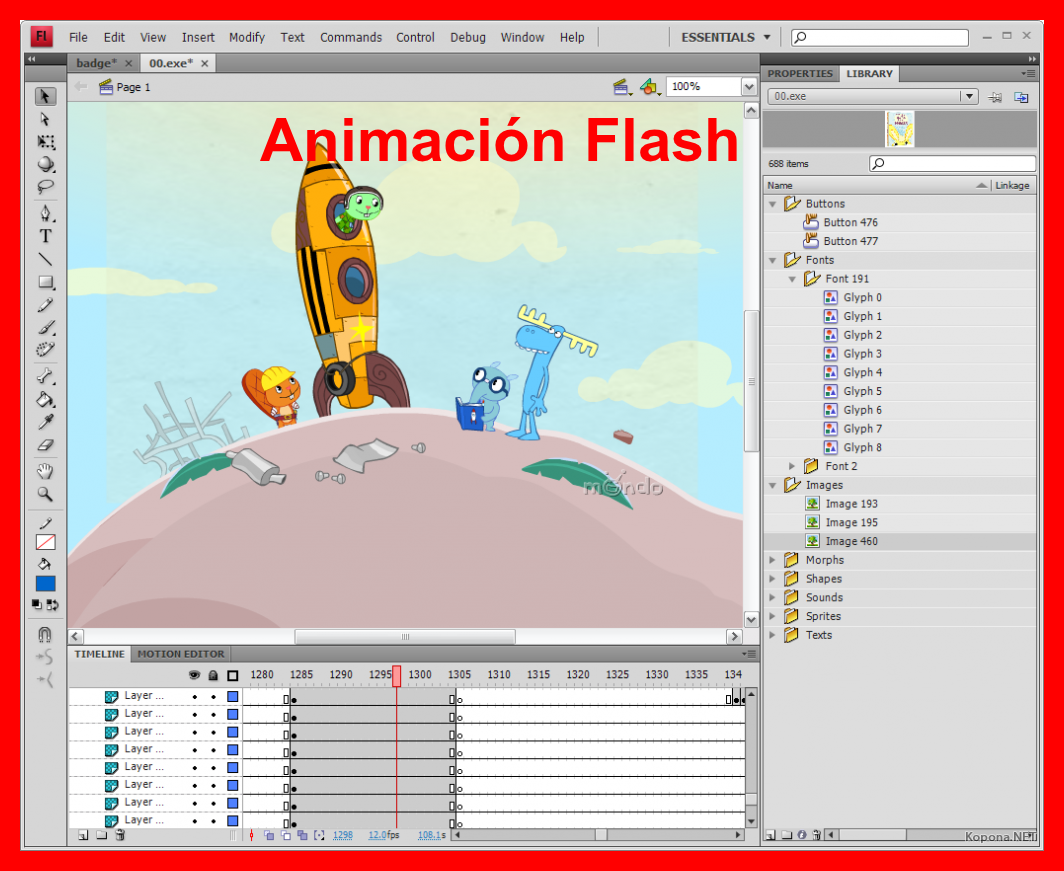Select the Eraser tool
Image resolution: width=1064 pixels, height=871 pixels.
[x=45, y=446]
